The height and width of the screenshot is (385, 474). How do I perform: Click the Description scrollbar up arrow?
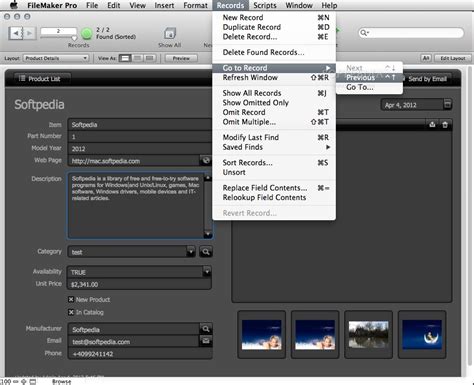207,177
